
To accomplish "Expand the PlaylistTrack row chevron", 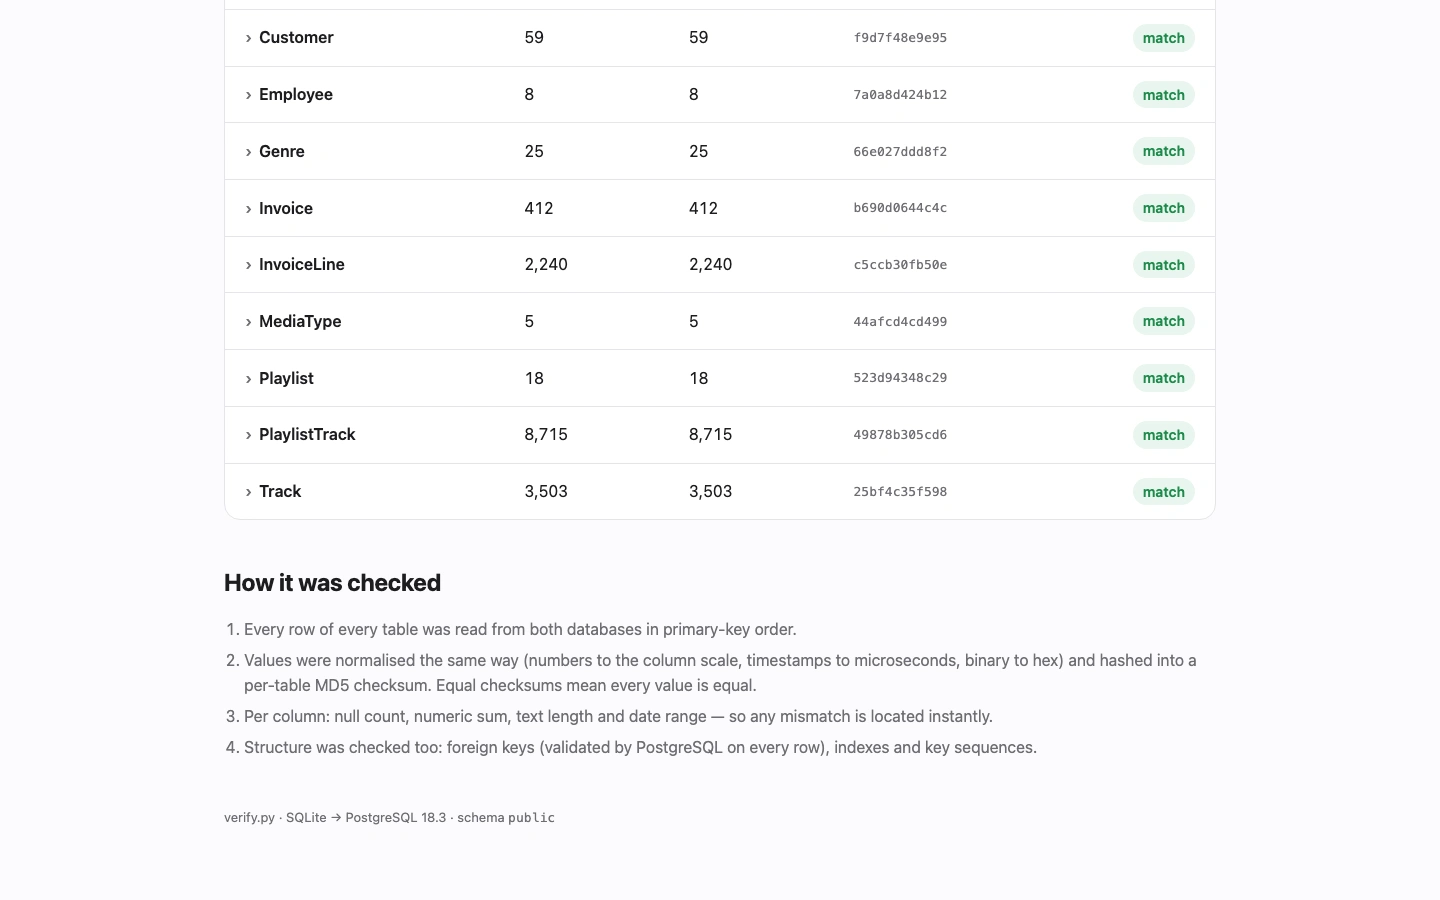I will pos(248,435).
